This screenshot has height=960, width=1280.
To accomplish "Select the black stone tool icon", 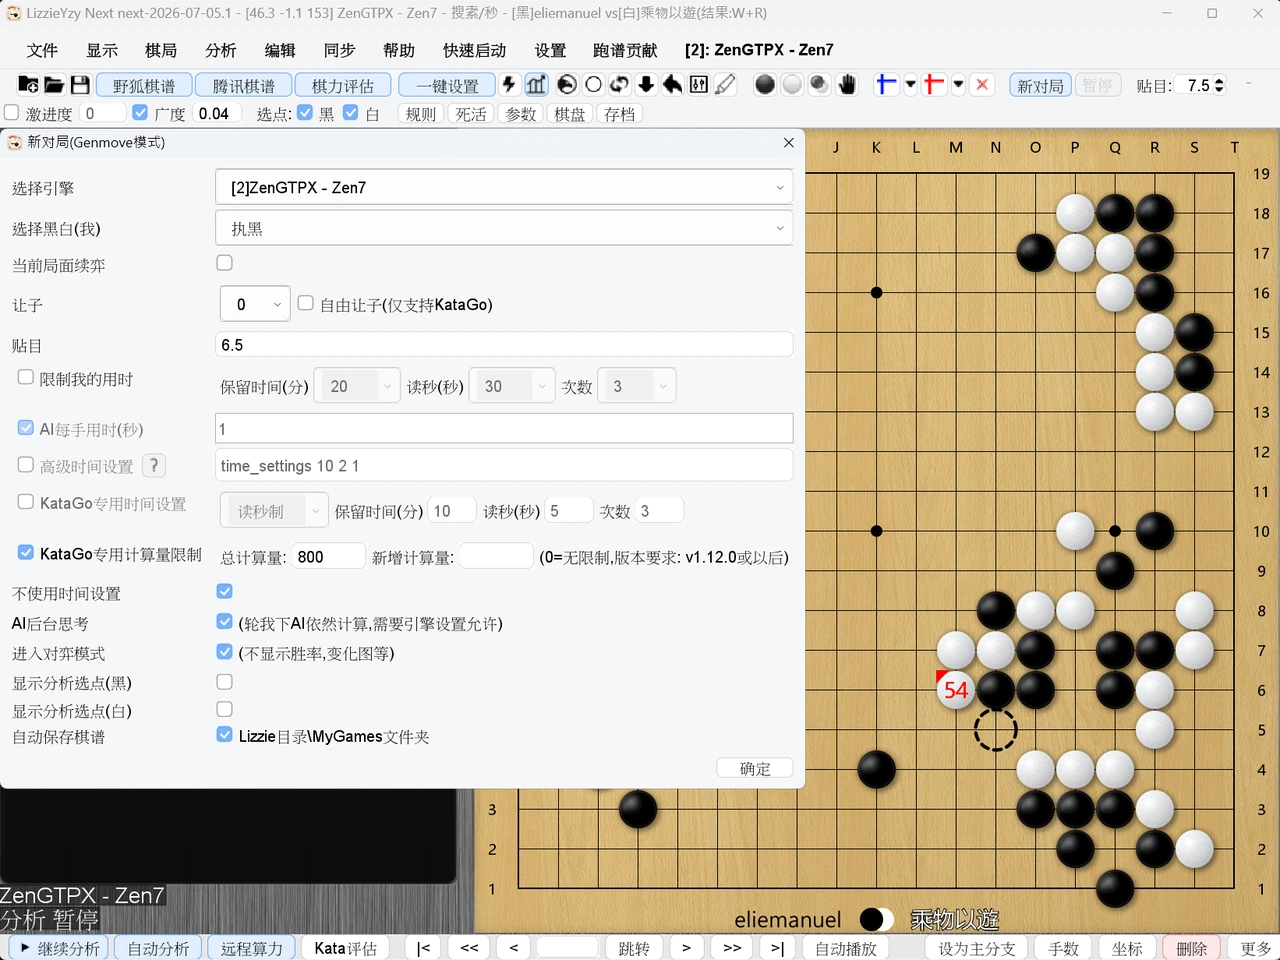I will point(765,85).
